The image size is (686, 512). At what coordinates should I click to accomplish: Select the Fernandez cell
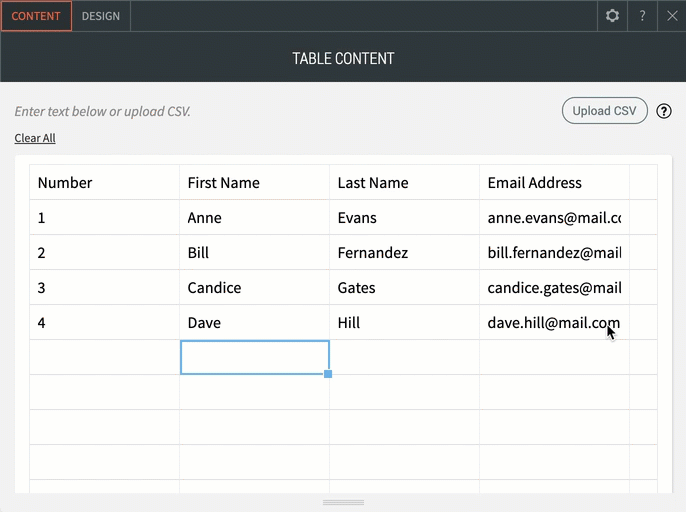pyautogui.click(x=404, y=253)
